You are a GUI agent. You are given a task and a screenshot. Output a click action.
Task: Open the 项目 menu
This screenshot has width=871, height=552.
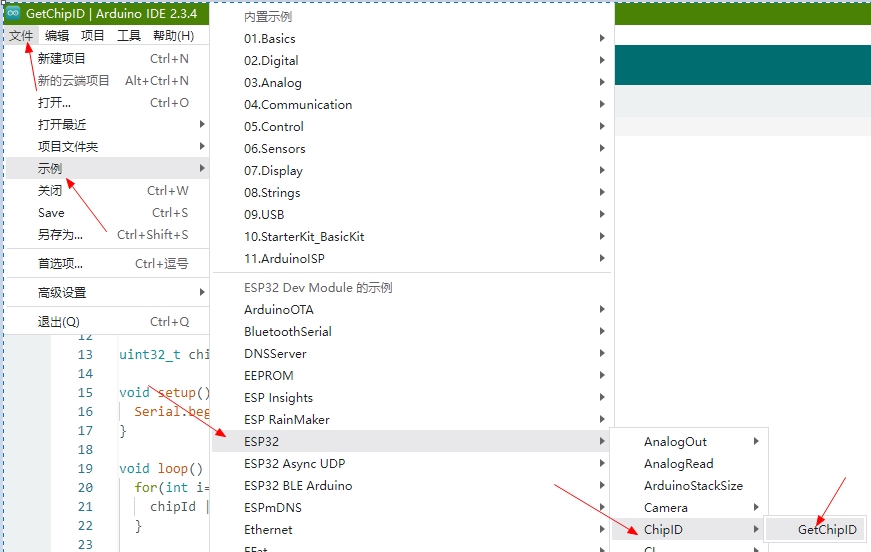92,36
